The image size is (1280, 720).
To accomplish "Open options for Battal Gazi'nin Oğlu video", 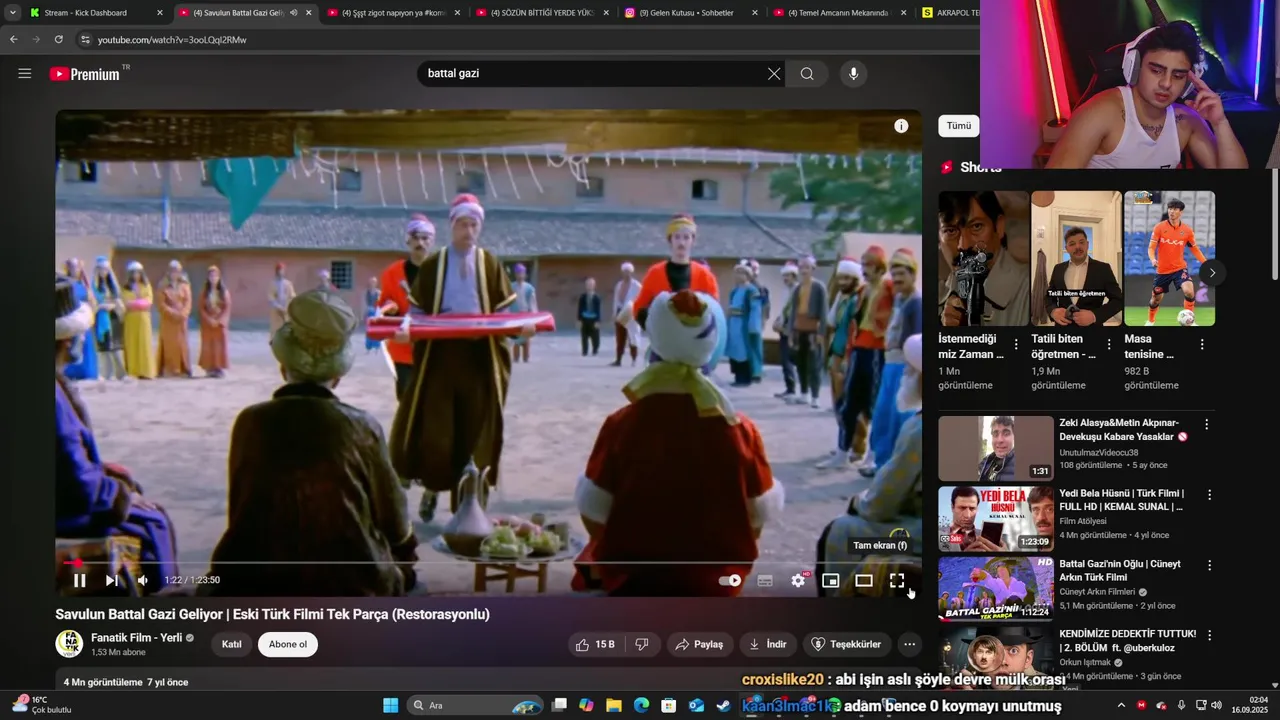I will coord(1209,565).
